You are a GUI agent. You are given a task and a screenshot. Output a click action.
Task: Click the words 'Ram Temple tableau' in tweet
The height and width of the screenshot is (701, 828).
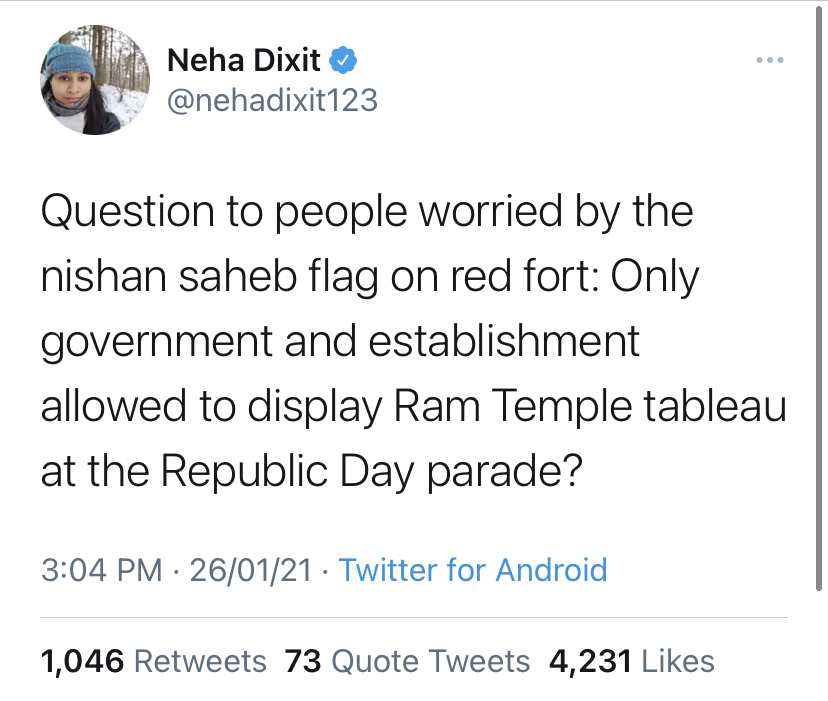(x=590, y=406)
